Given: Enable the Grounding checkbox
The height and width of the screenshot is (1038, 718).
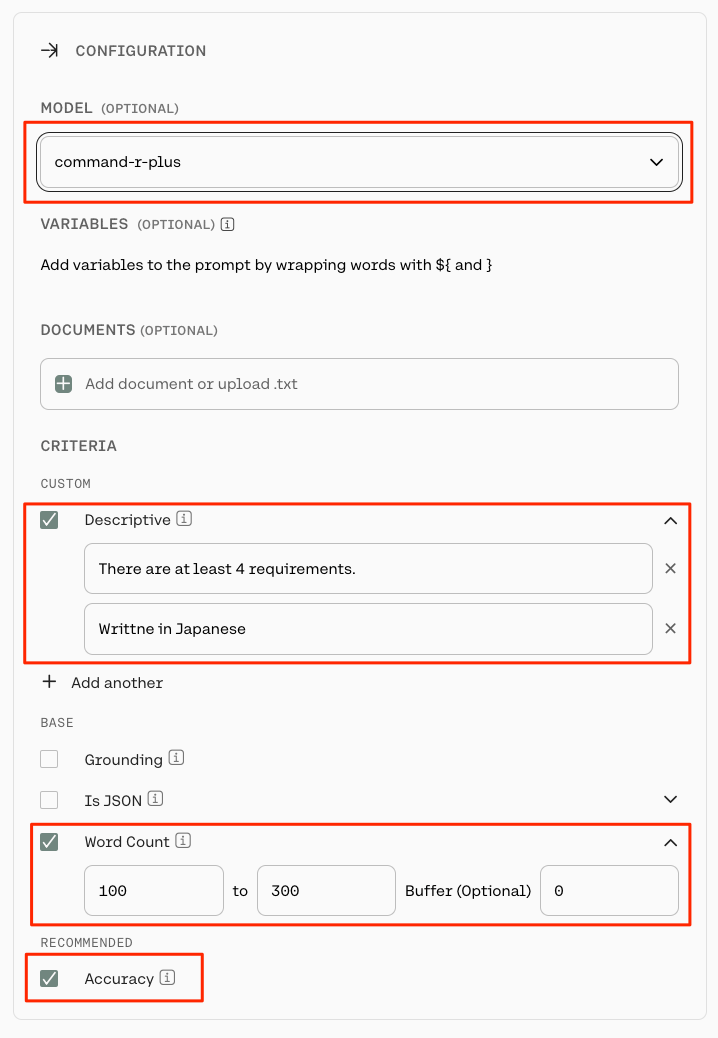Looking at the screenshot, I should [49, 759].
